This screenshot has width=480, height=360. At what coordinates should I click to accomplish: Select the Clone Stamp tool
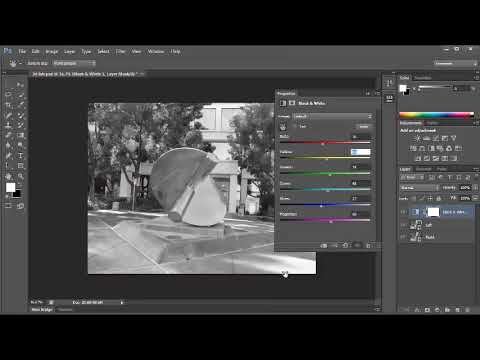pos(9,125)
